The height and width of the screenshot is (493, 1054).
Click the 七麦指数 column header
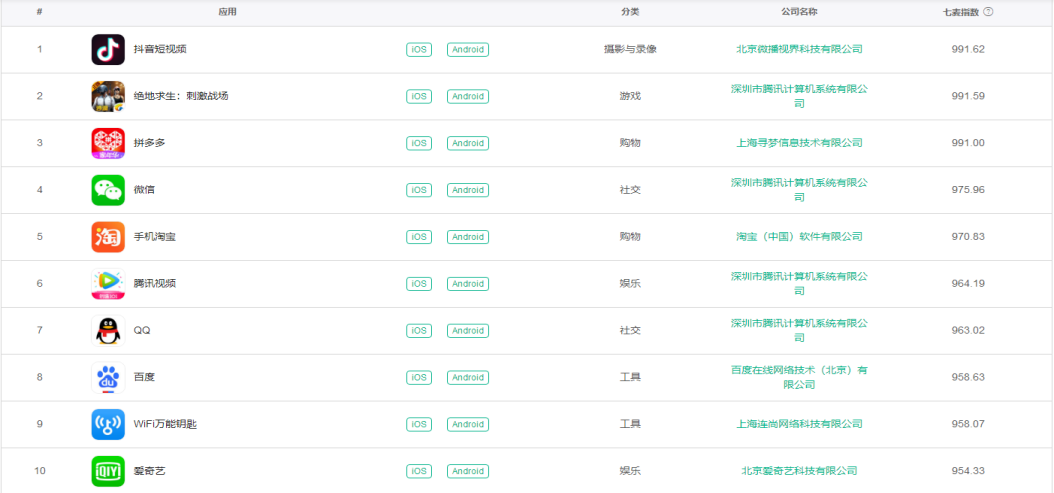tap(961, 12)
